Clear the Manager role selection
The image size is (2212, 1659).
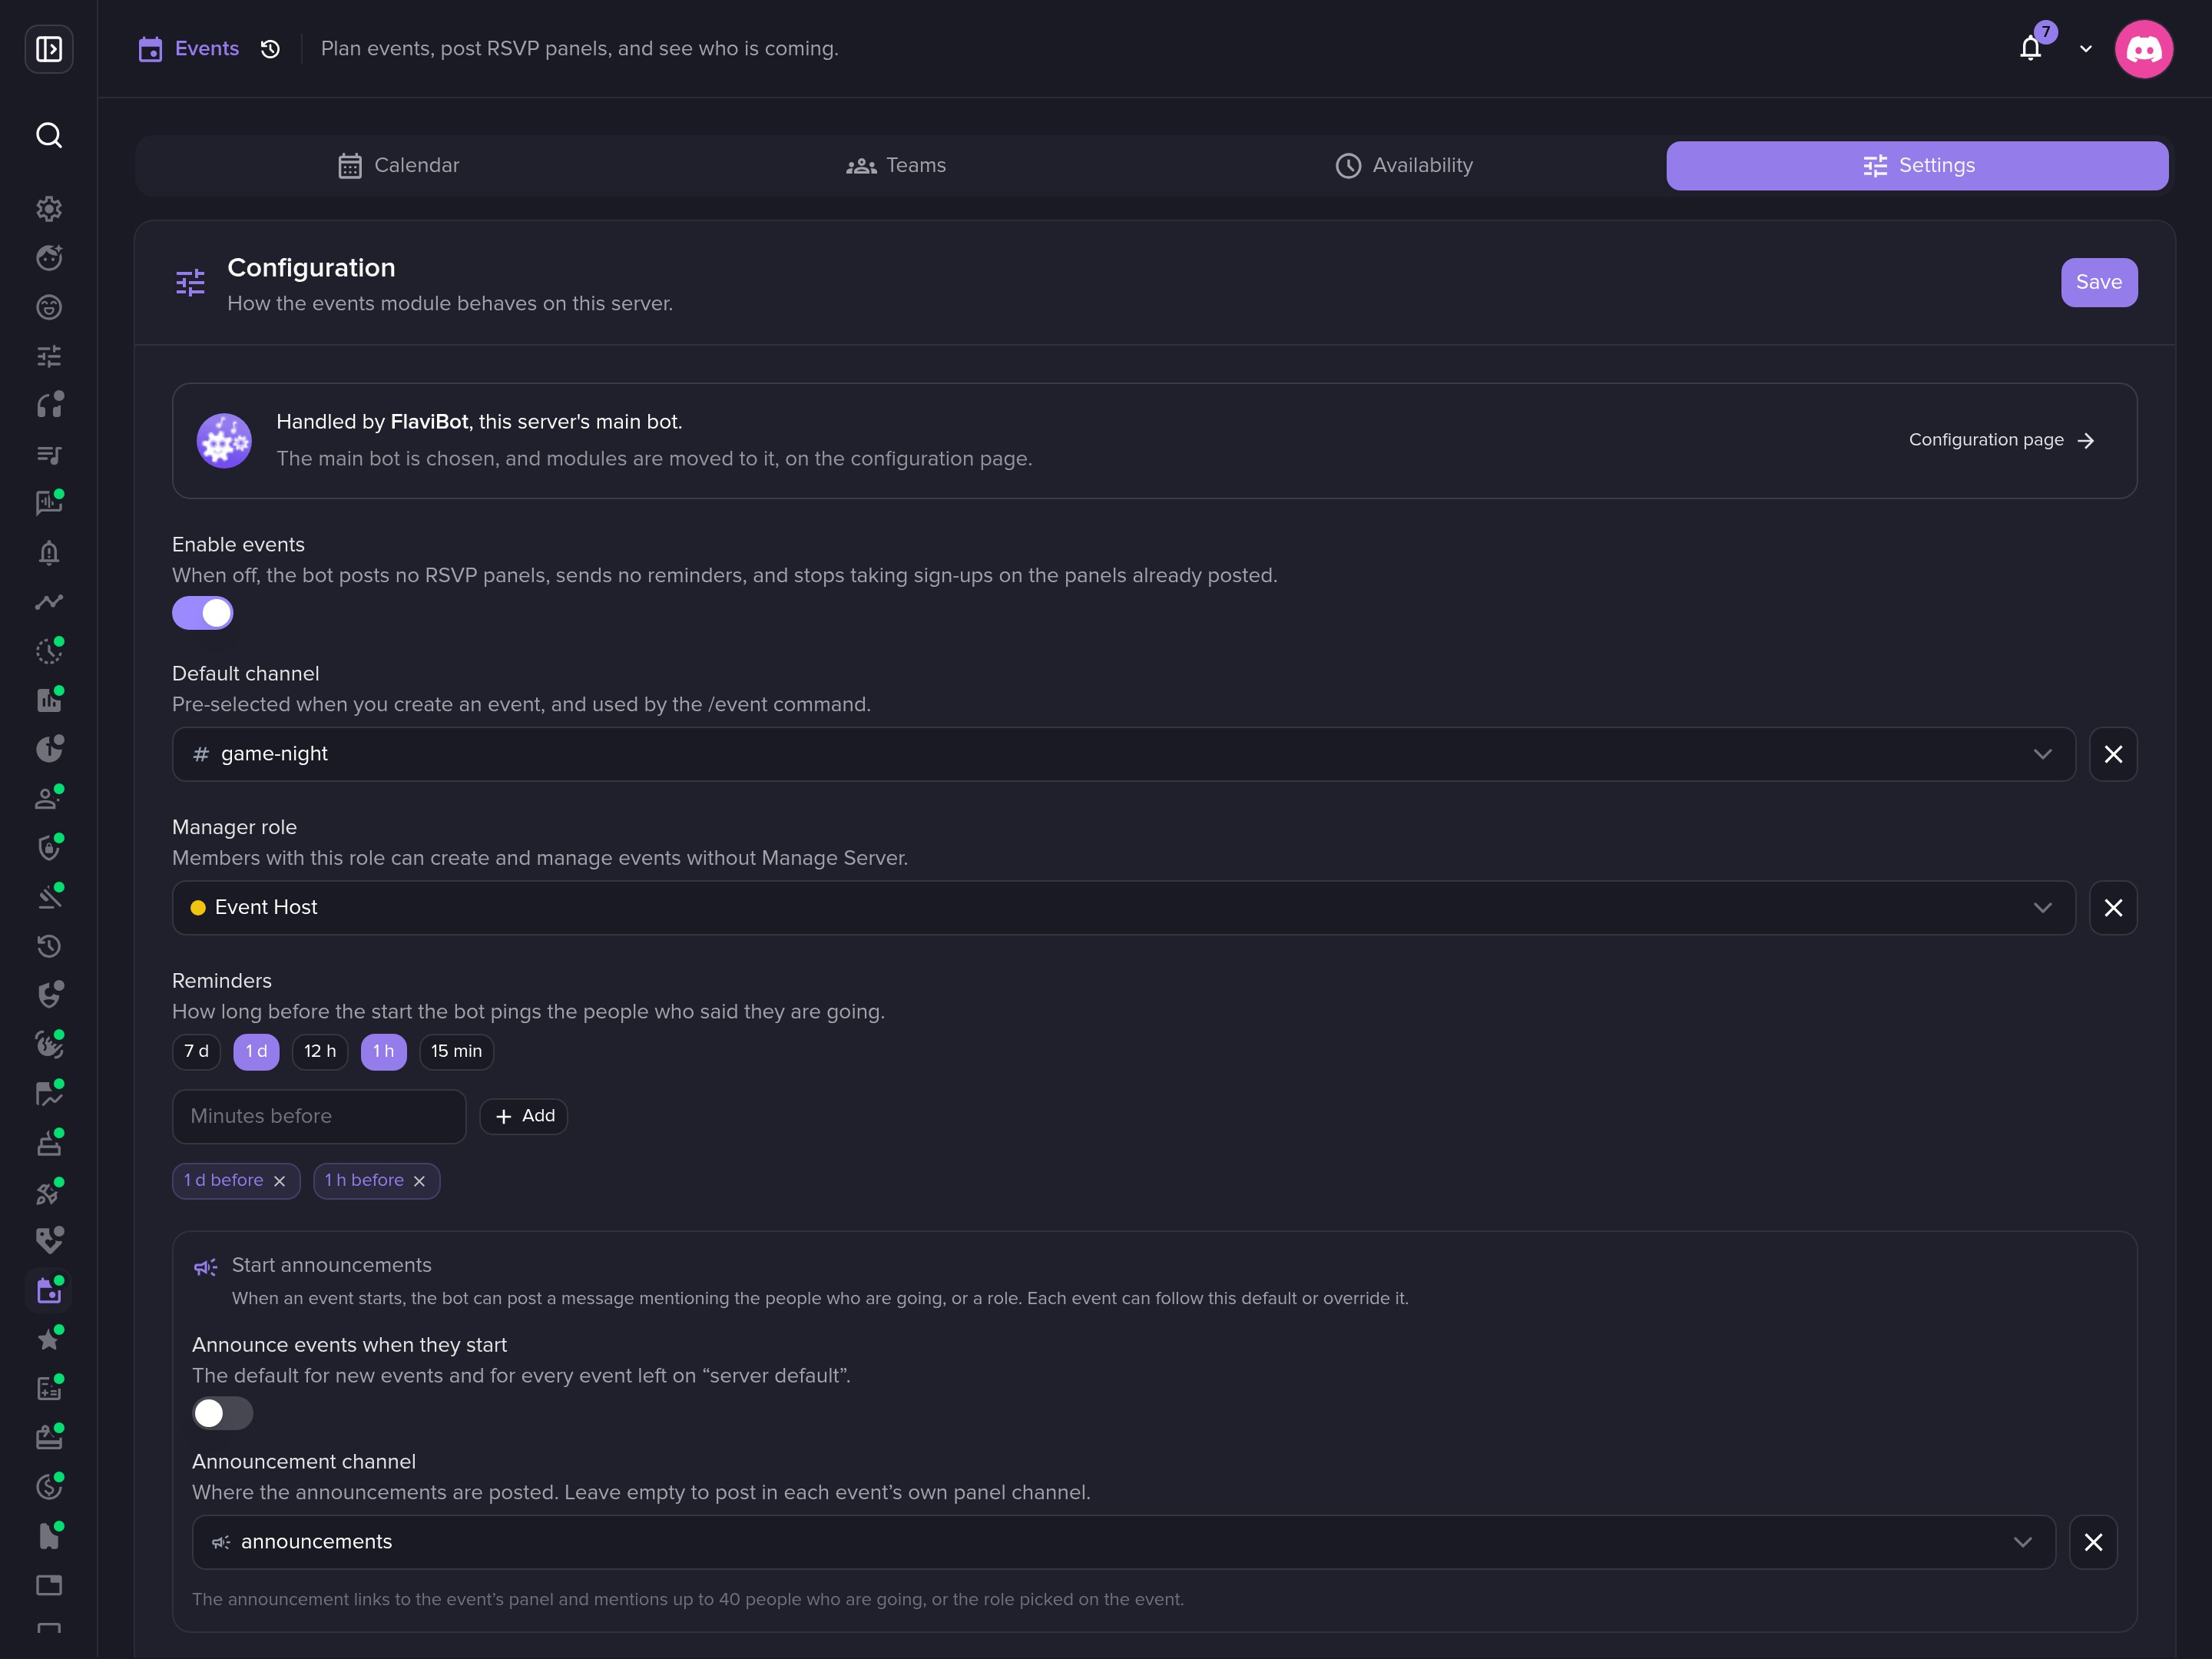pos(2113,908)
